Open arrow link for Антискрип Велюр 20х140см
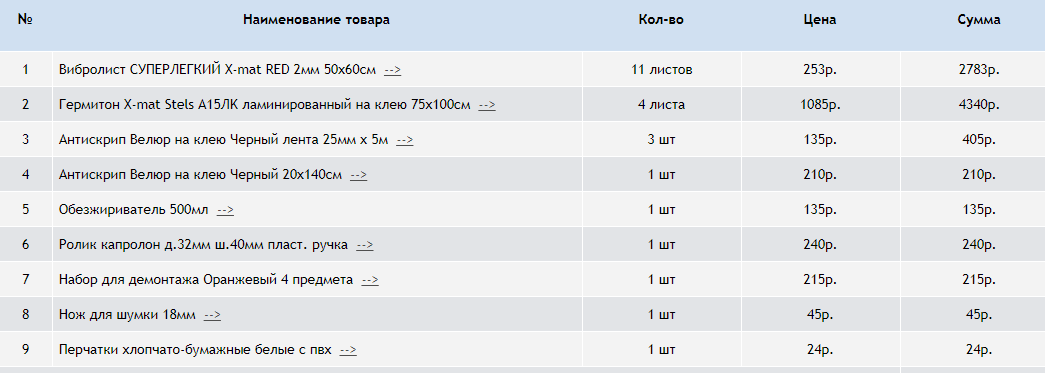 (359, 175)
